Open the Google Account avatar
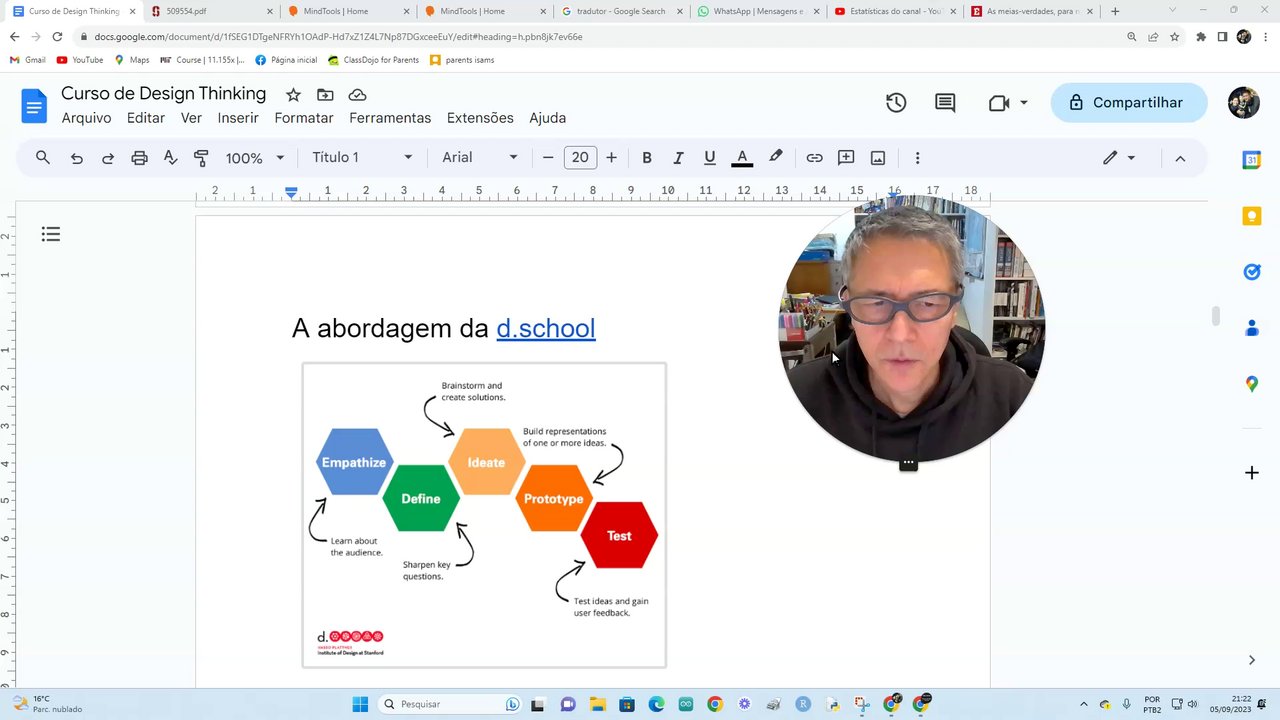This screenshot has width=1280, height=720. pyautogui.click(x=1244, y=103)
